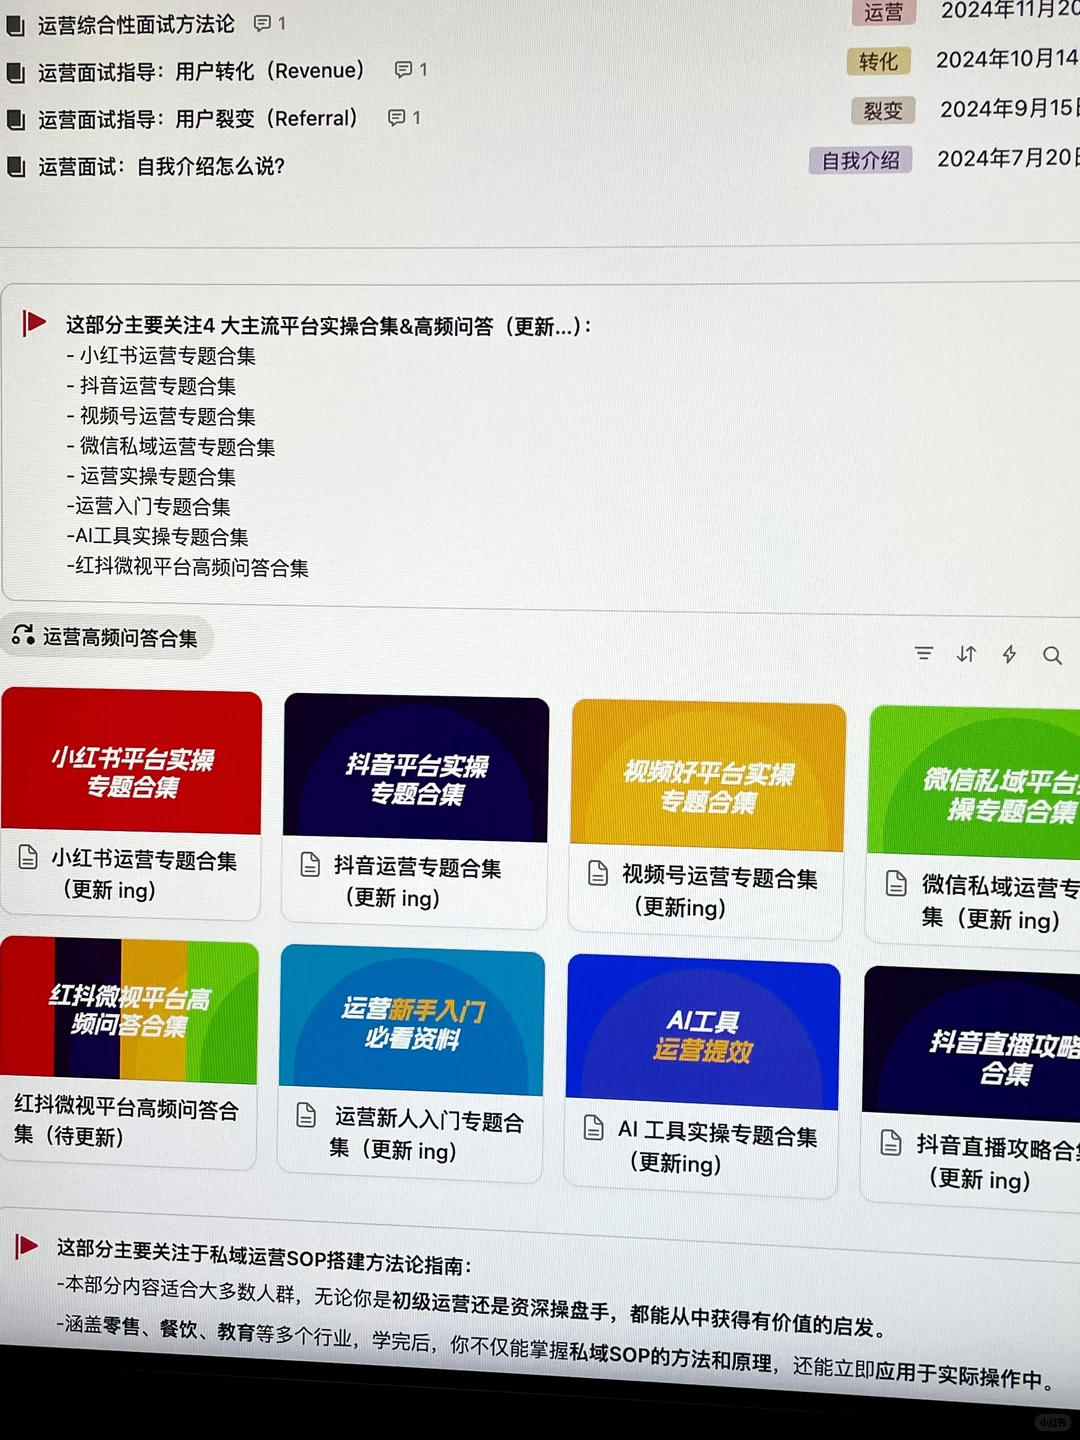1080x1440 pixels.
Task: Click date 2024年9月15 in 裂变 row
Action: (x=1009, y=108)
